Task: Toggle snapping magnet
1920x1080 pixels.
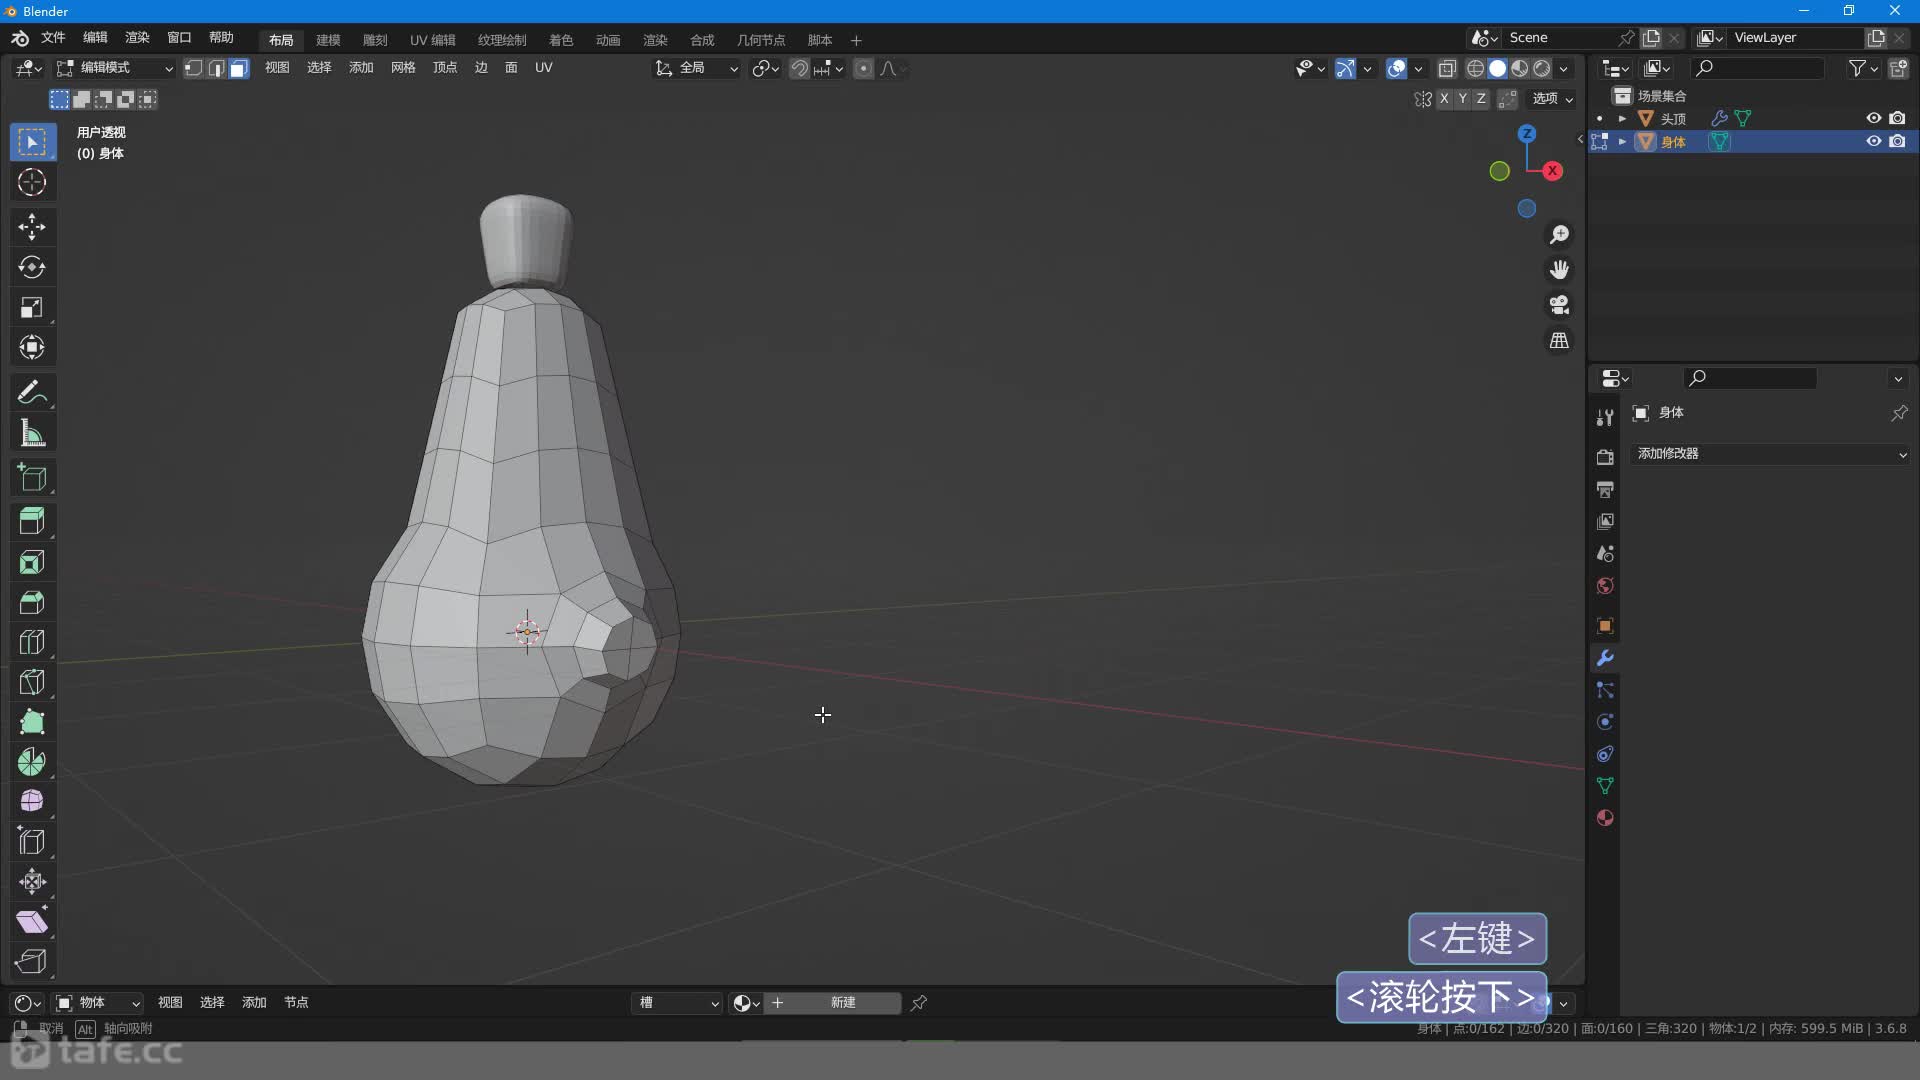Action: pos(799,68)
